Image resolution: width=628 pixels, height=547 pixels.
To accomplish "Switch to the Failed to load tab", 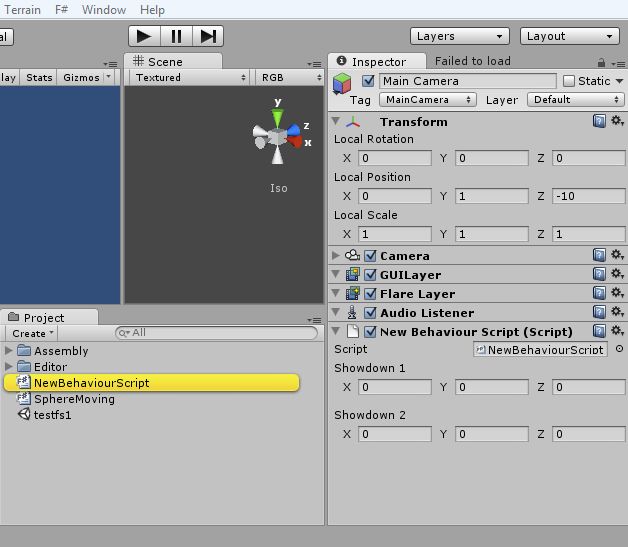I will pyautogui.click(x=473, y=61).
